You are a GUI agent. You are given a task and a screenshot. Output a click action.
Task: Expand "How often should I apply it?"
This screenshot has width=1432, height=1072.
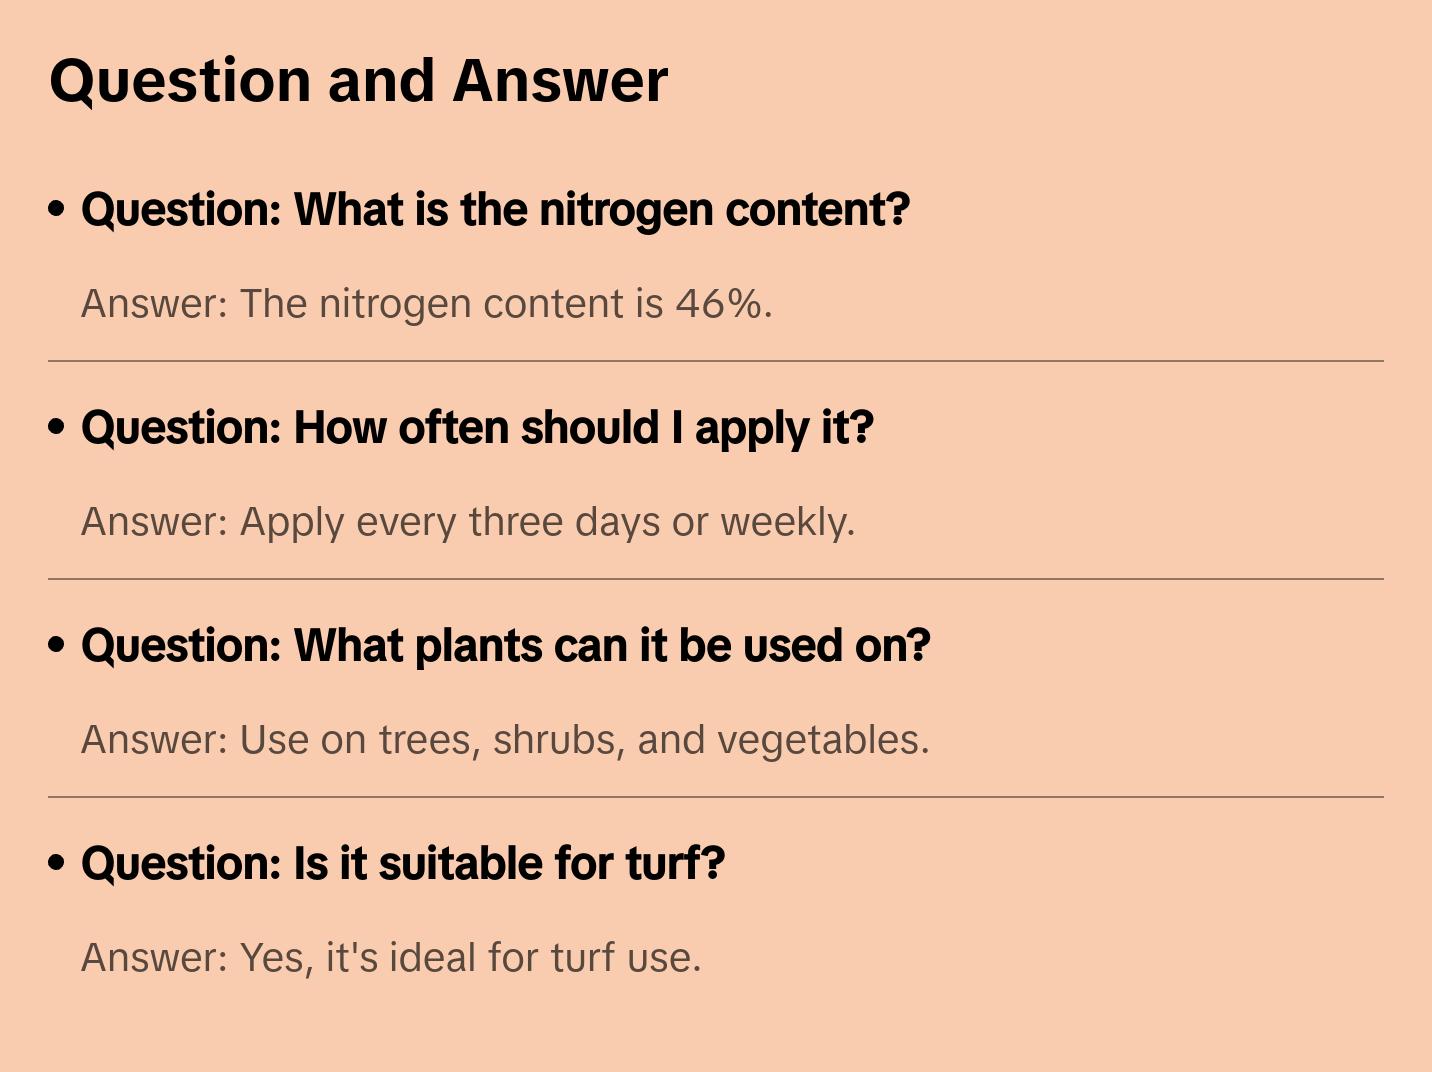click(477, 428)
